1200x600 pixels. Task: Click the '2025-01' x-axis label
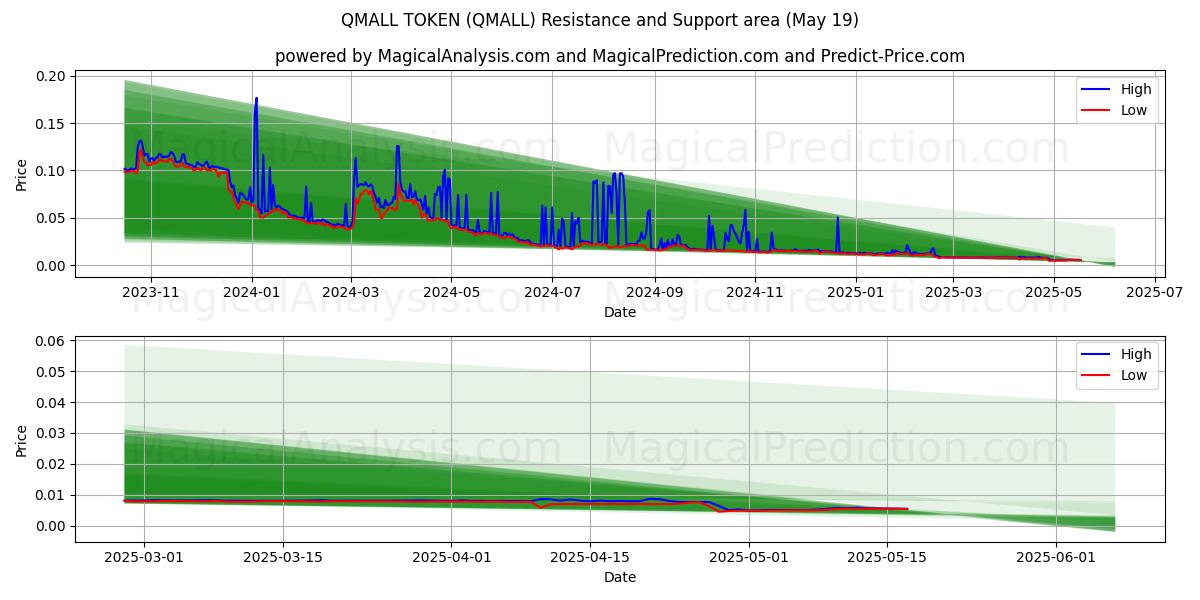tap(856, 292)
